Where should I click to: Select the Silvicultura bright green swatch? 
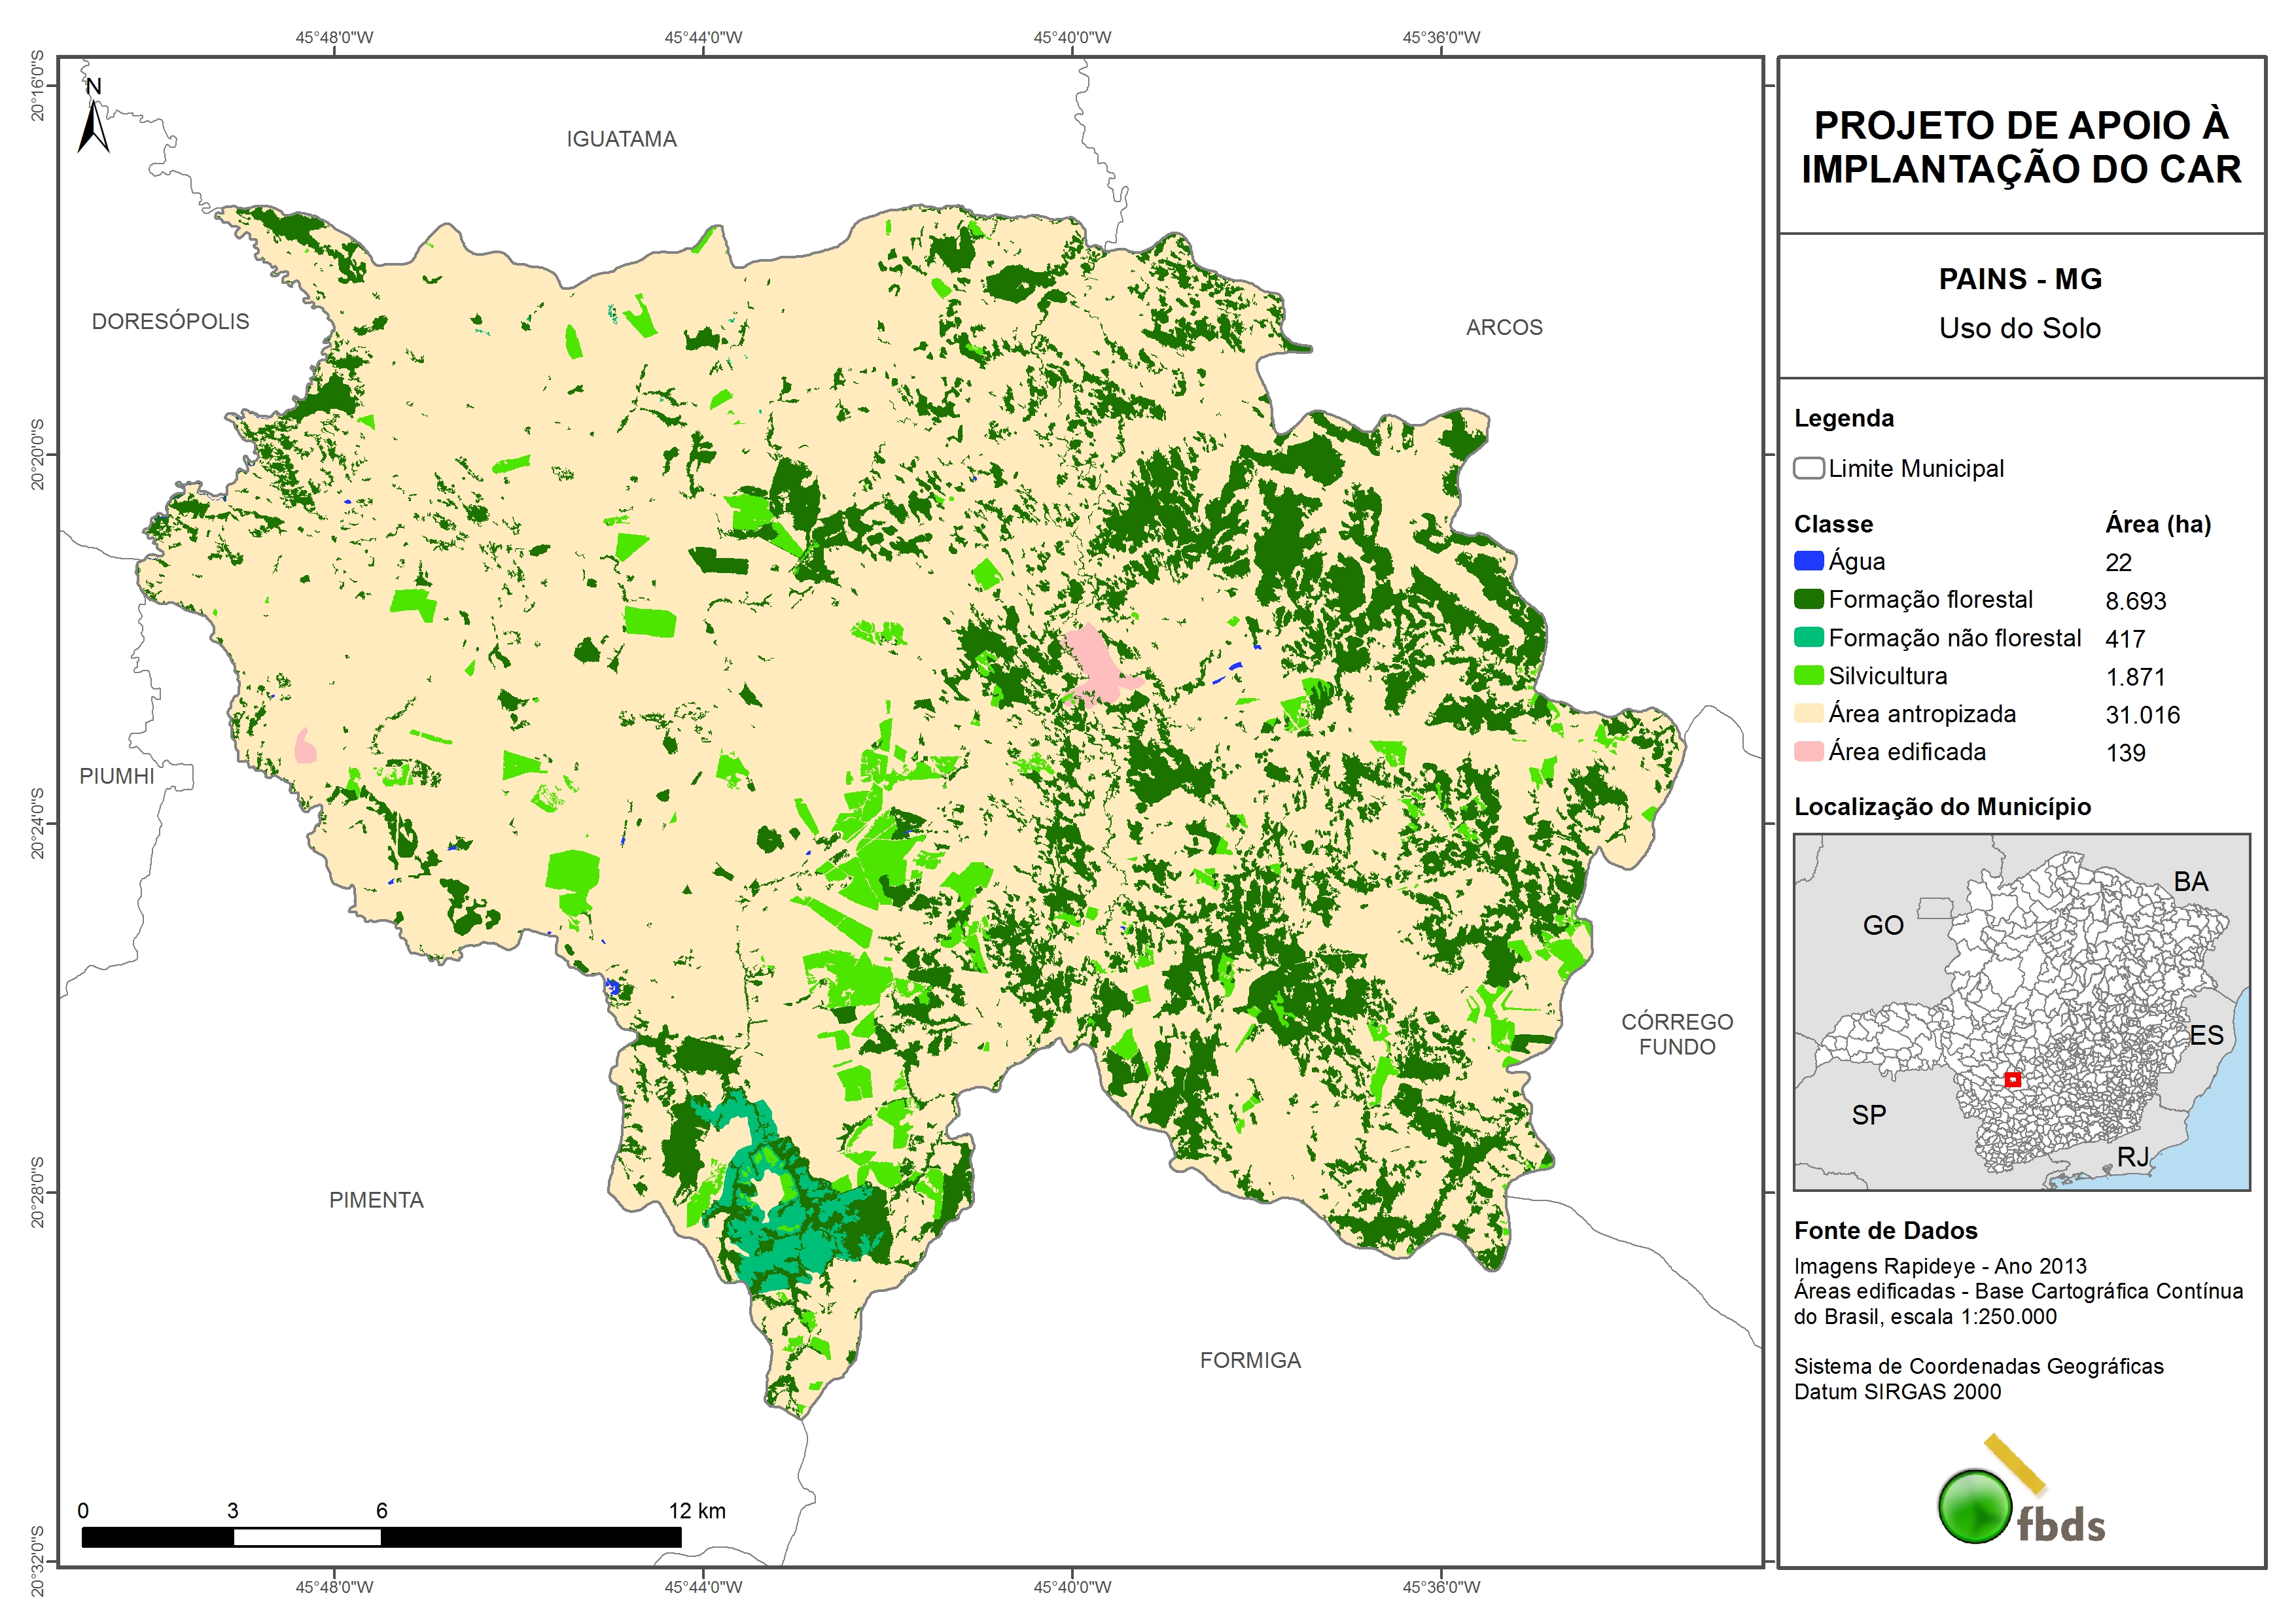pyautogui.click(x=1808, y=675)
